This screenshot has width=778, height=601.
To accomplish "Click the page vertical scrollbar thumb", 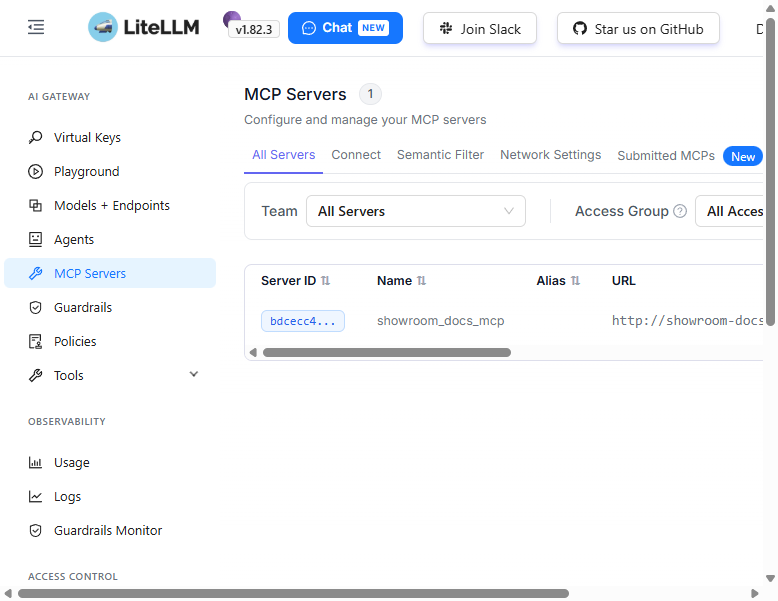I will click(x=770, y=172).
